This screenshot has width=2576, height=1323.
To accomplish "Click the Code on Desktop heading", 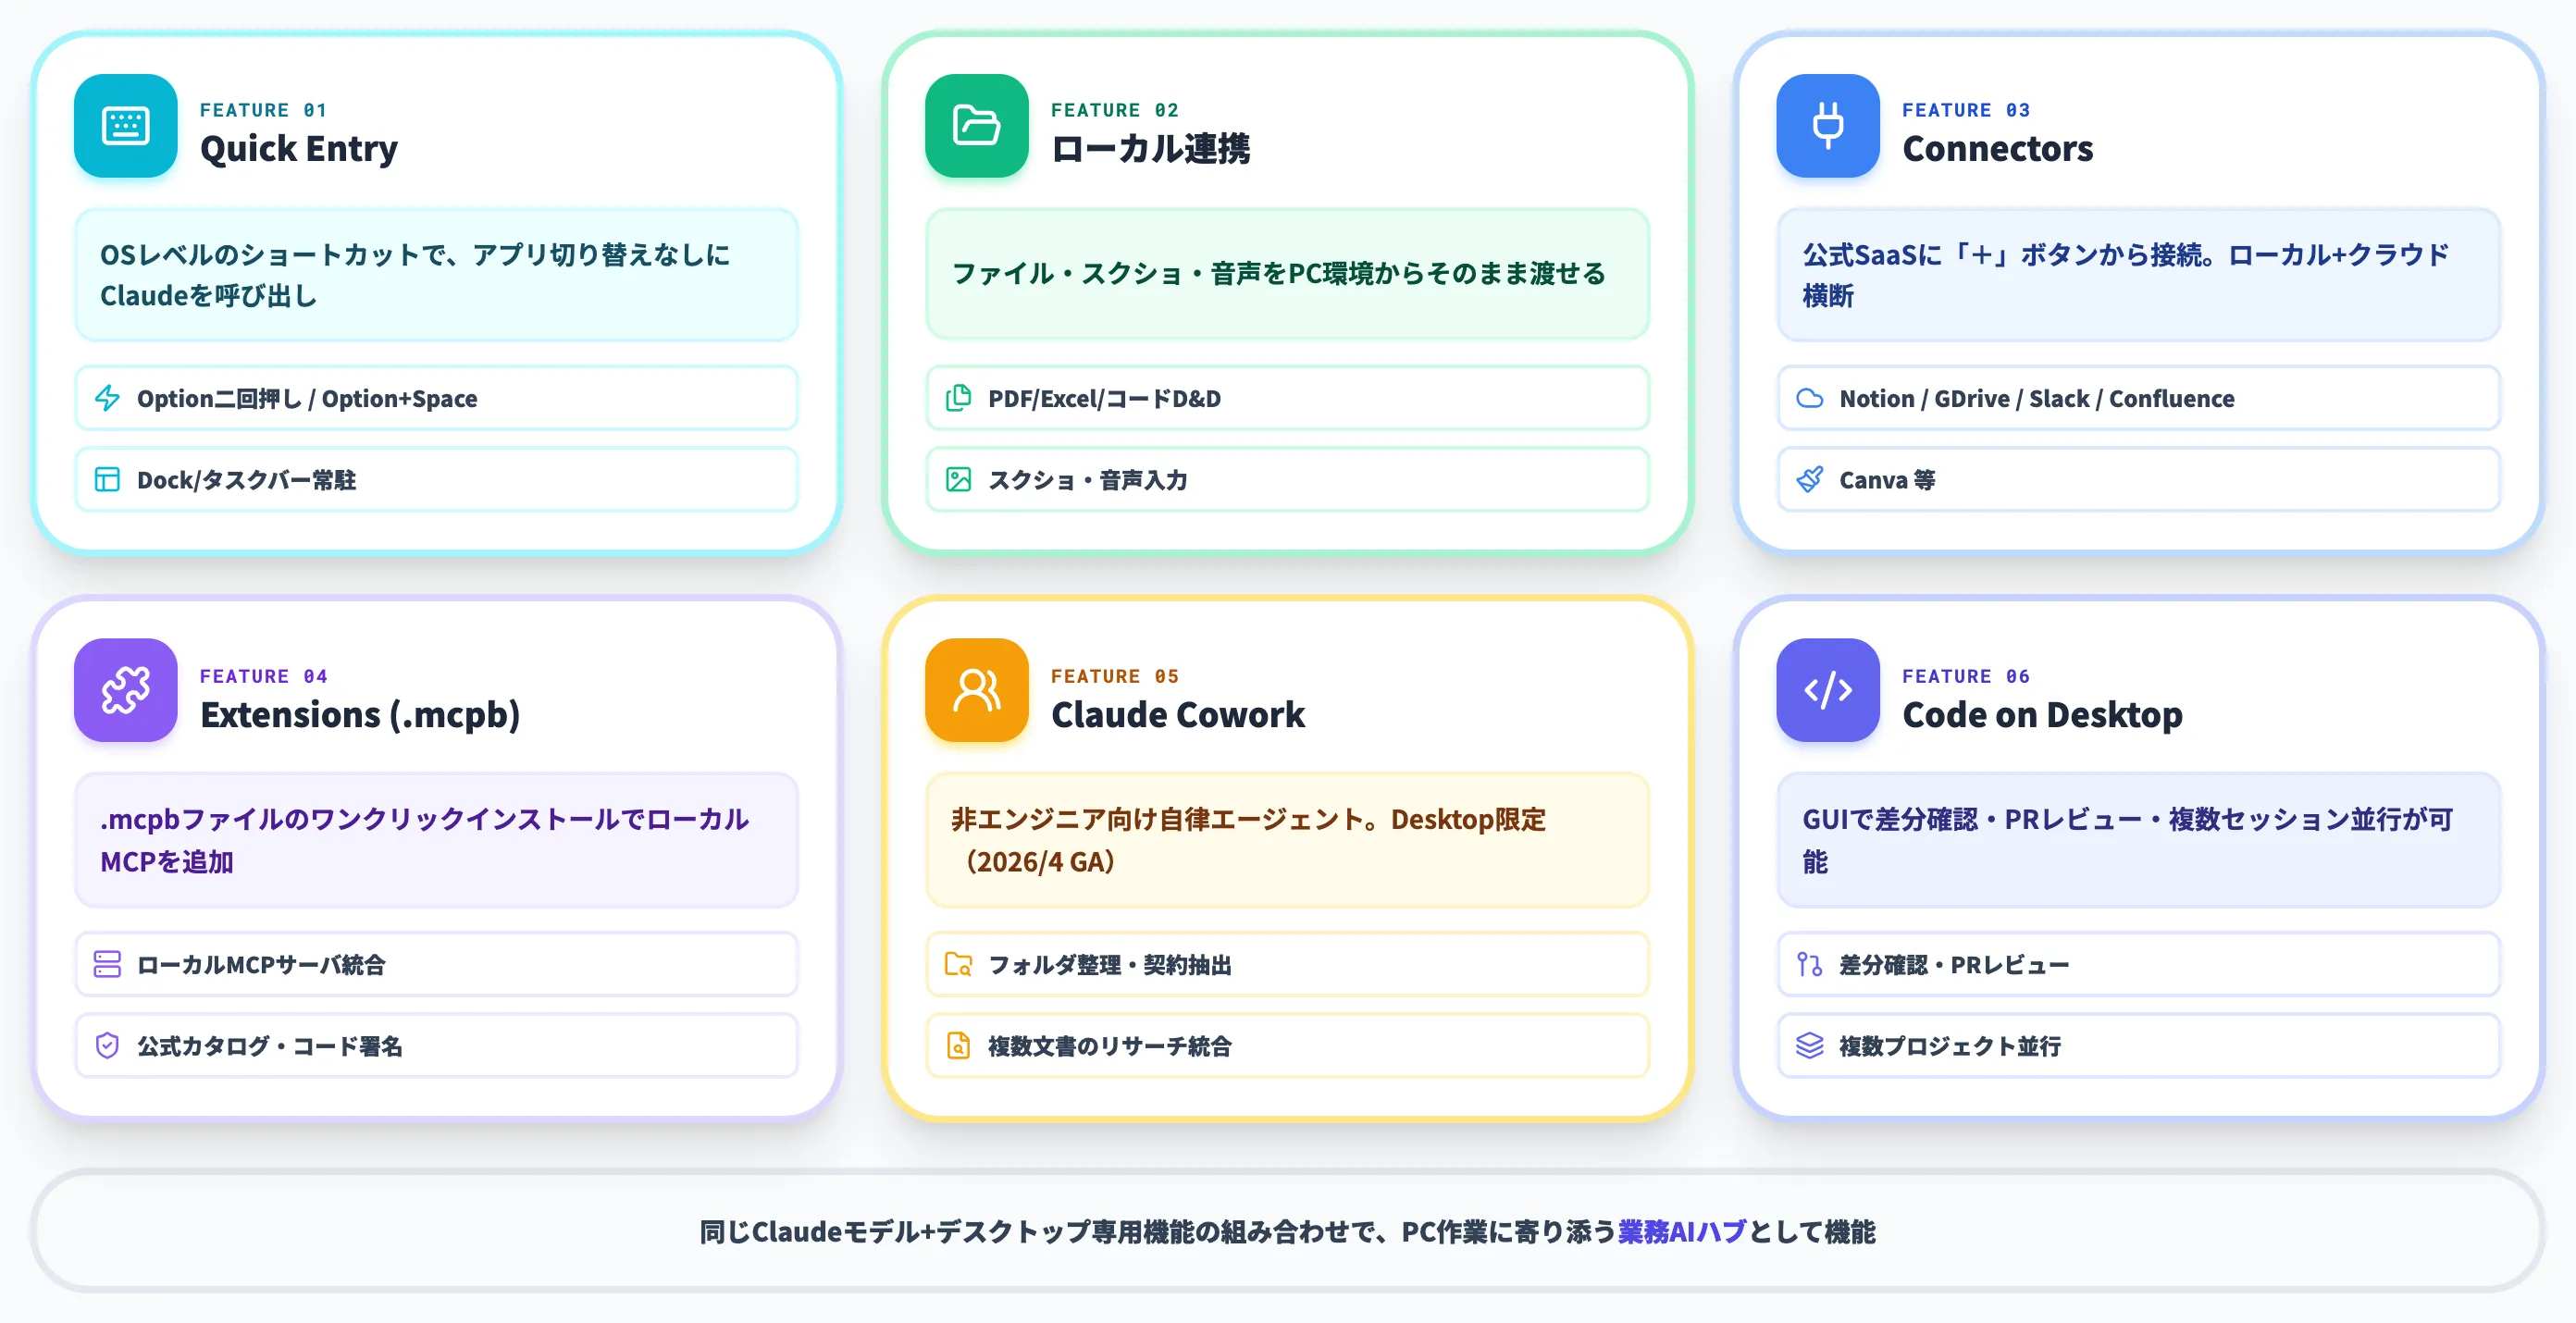I will tap(2042, 715).
